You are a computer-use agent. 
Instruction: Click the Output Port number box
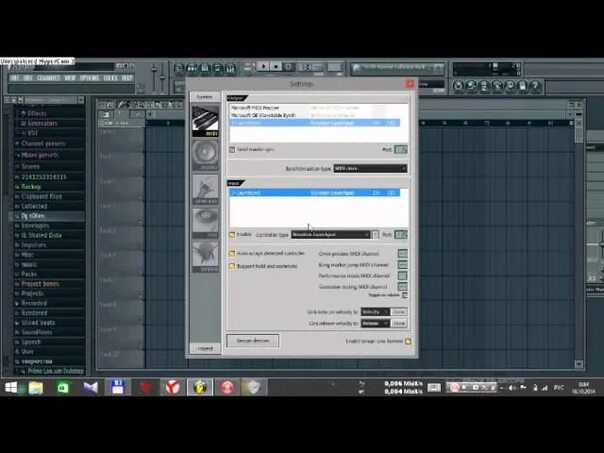pos(401,149)
